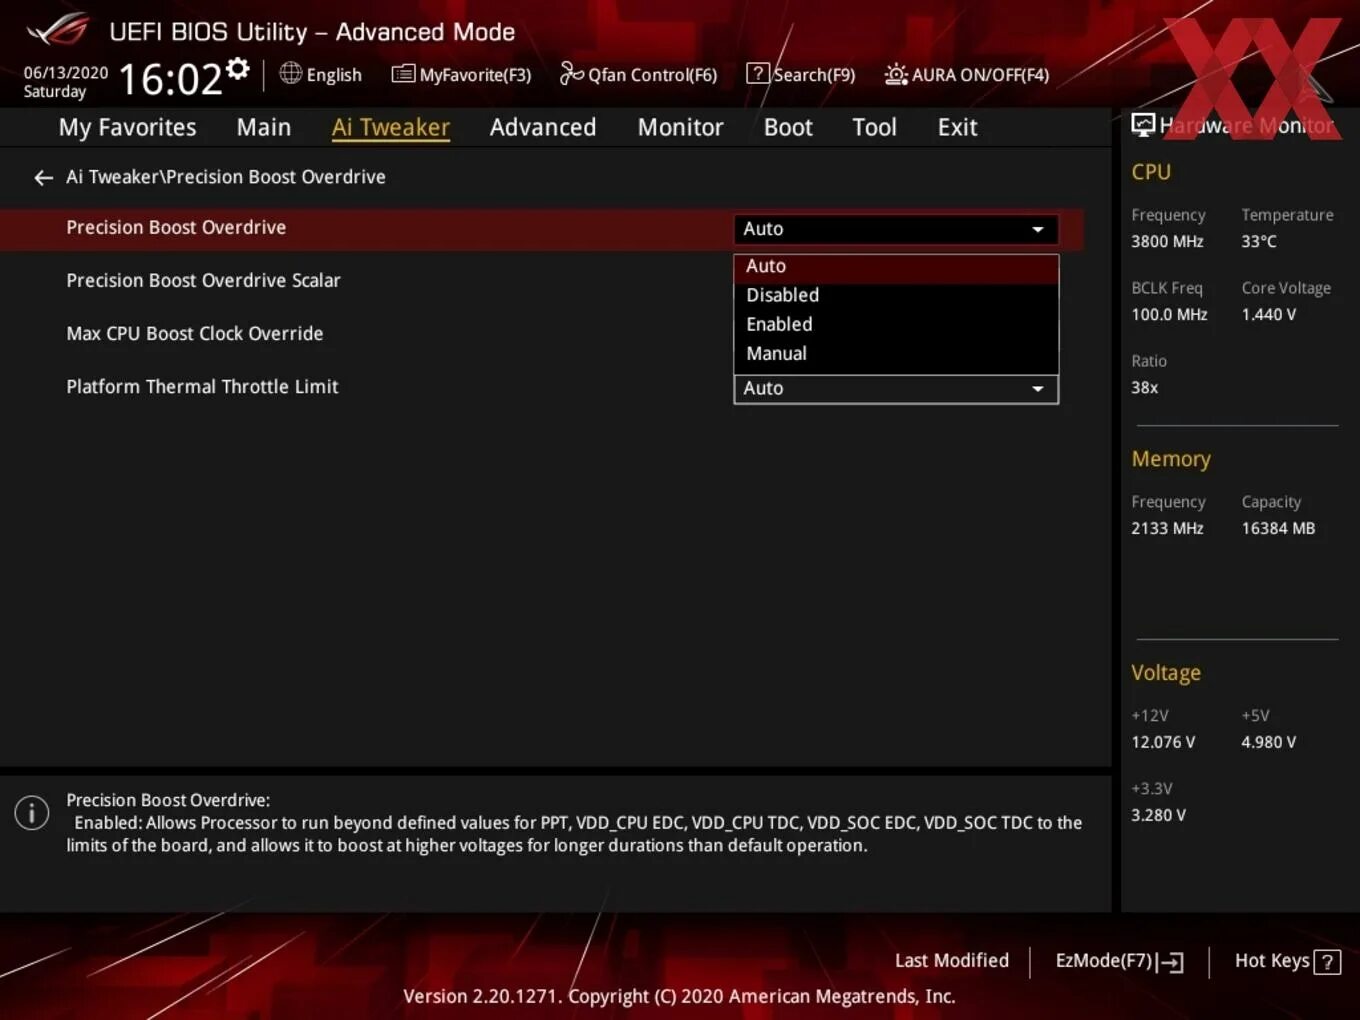1360x1020 pixels.
Task: Click the Hot Keys question mark icon
Action: pos(1327,962)
